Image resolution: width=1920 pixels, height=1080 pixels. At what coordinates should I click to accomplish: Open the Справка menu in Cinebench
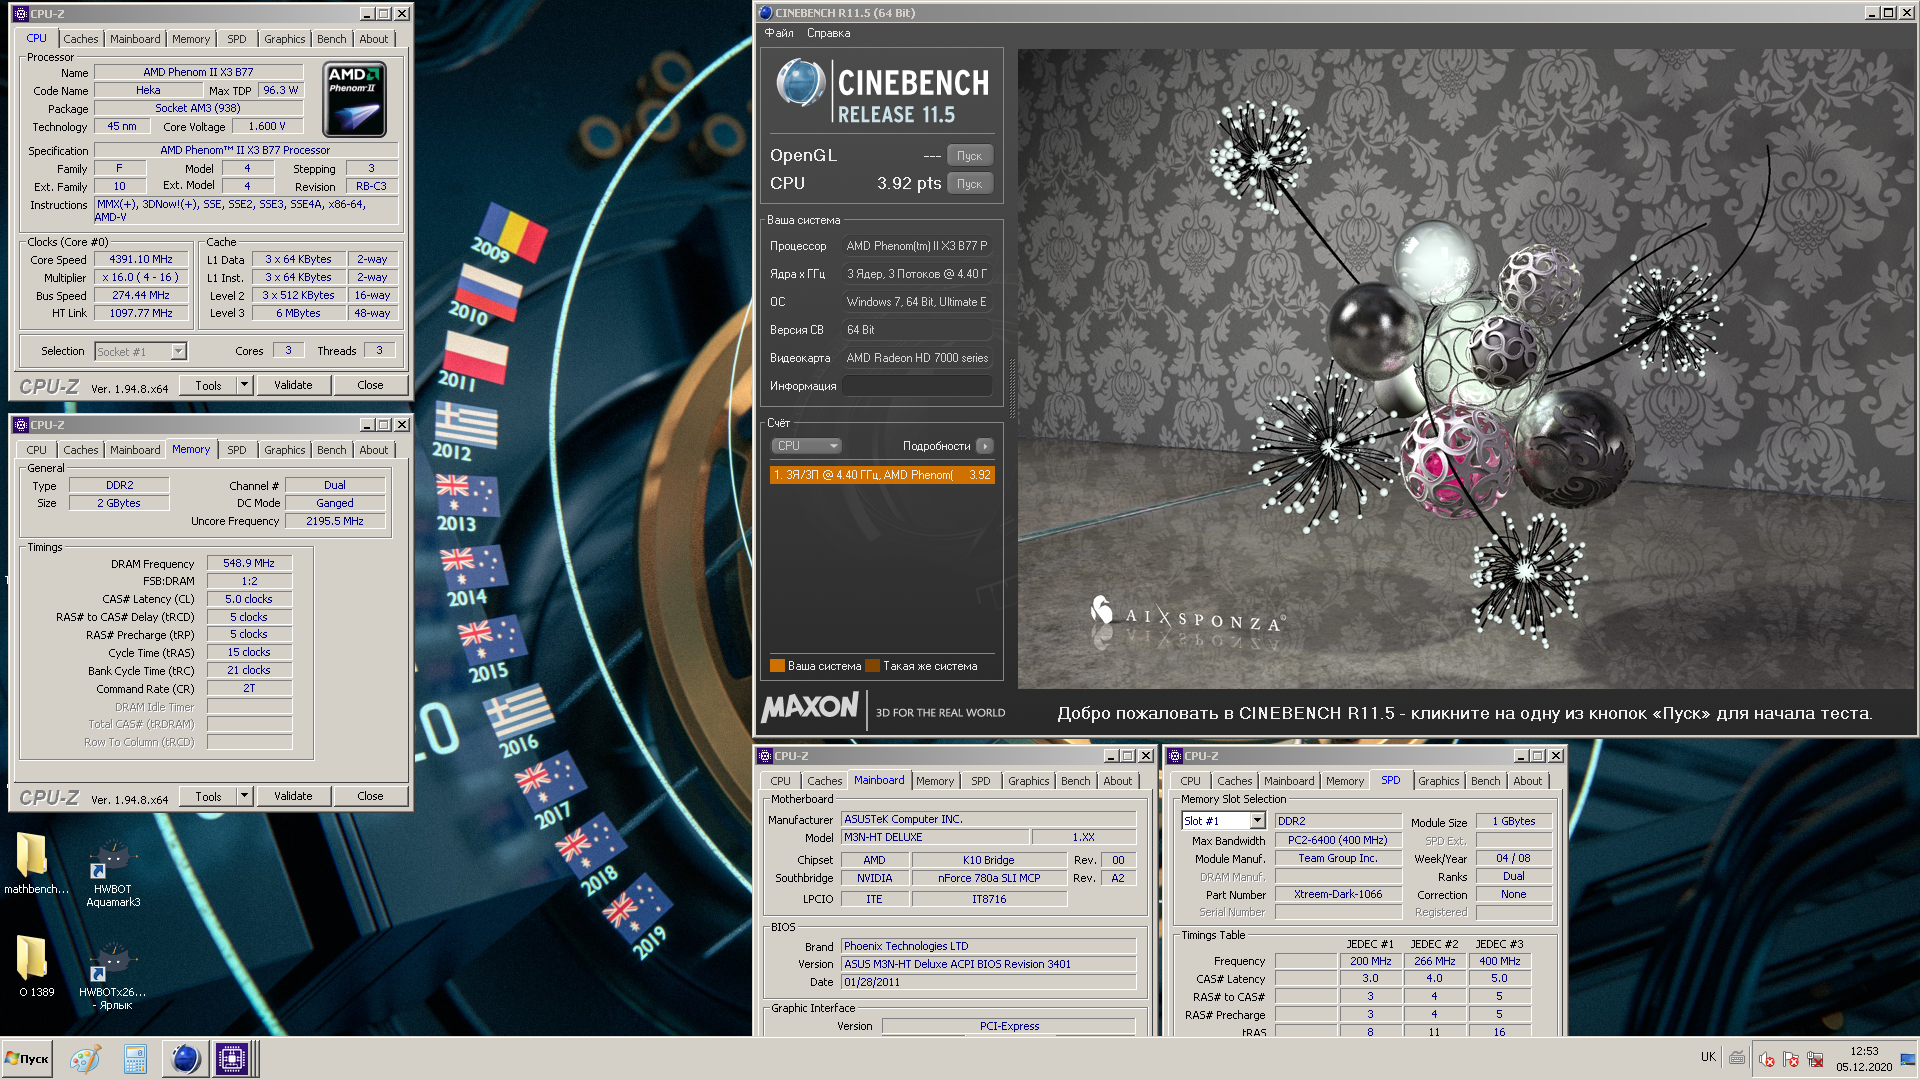point(829,33)
